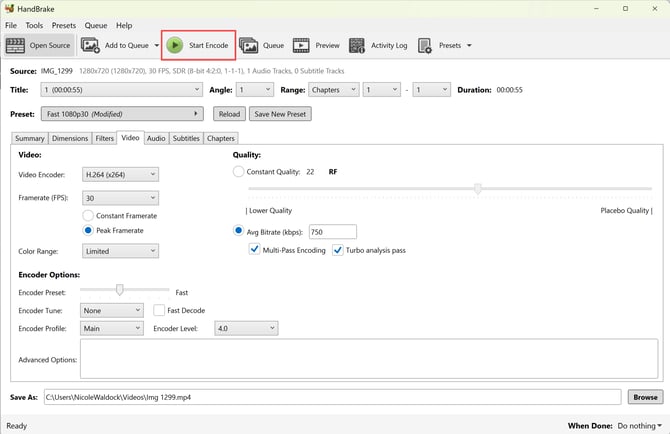Open the Queue toolbar icon
This screenshot has width=670, height=434.
[x=248, y=45]
